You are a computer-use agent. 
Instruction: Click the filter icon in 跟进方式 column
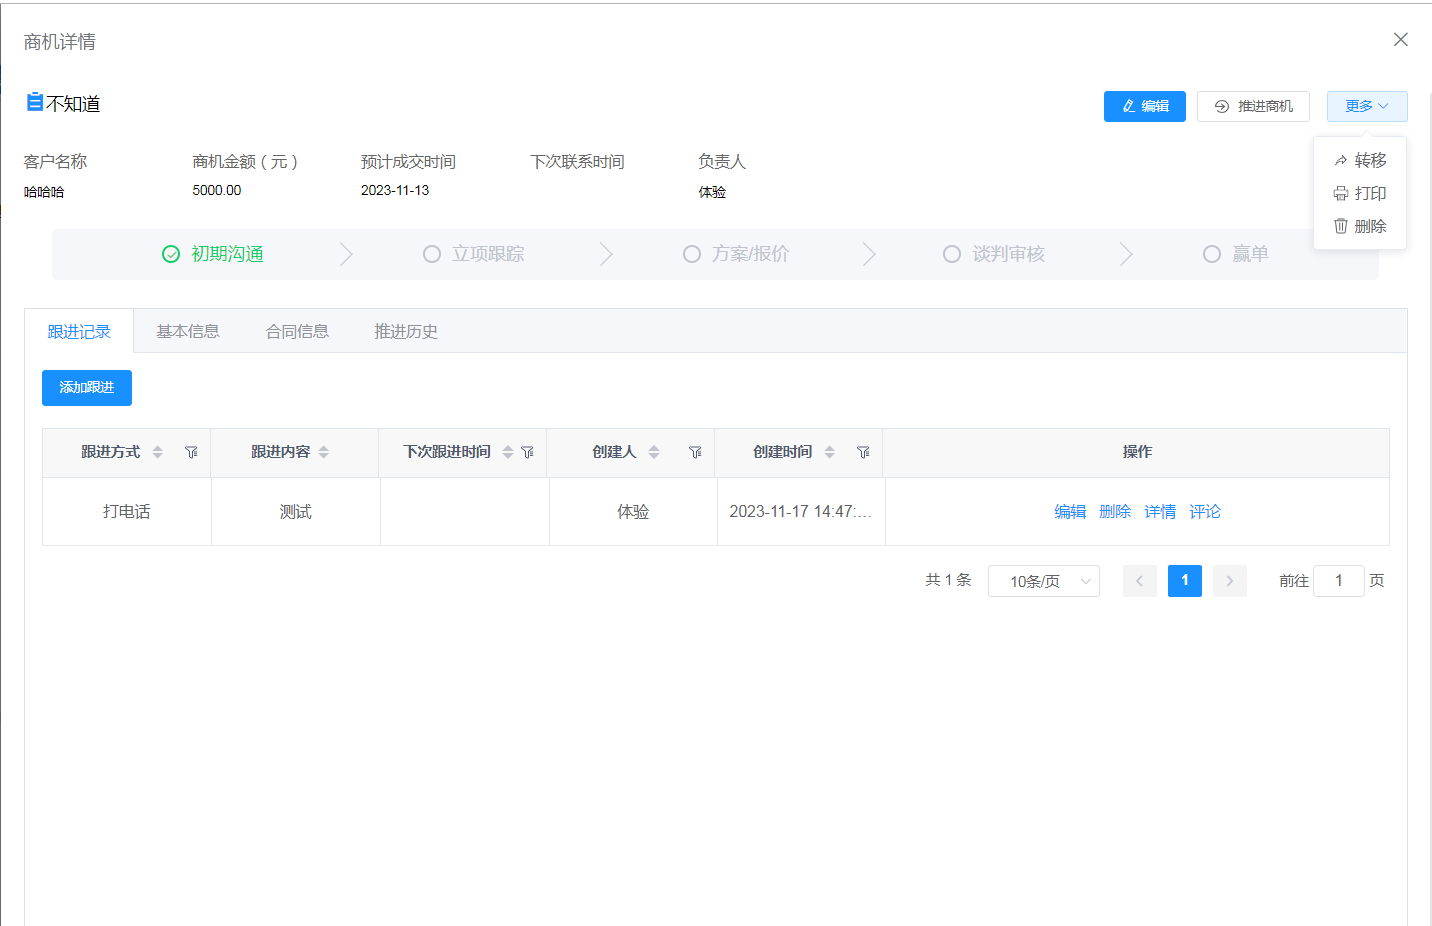click(191, 453)
